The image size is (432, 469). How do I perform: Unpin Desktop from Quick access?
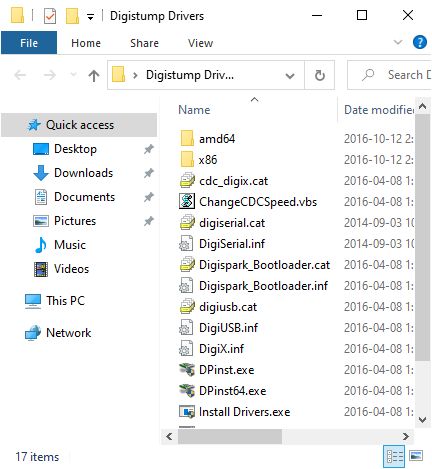[x=149, y=149]
